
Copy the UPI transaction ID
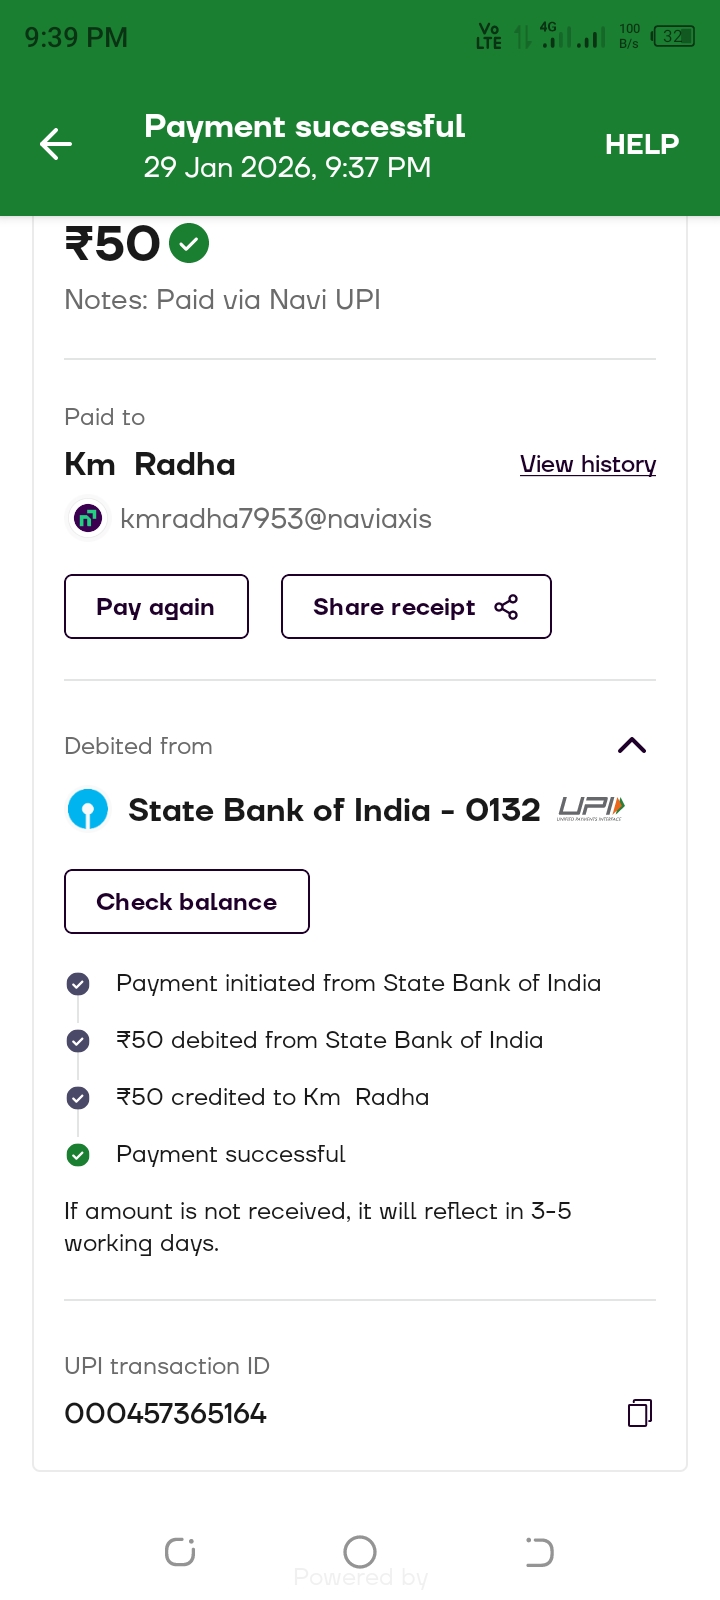640,1412
